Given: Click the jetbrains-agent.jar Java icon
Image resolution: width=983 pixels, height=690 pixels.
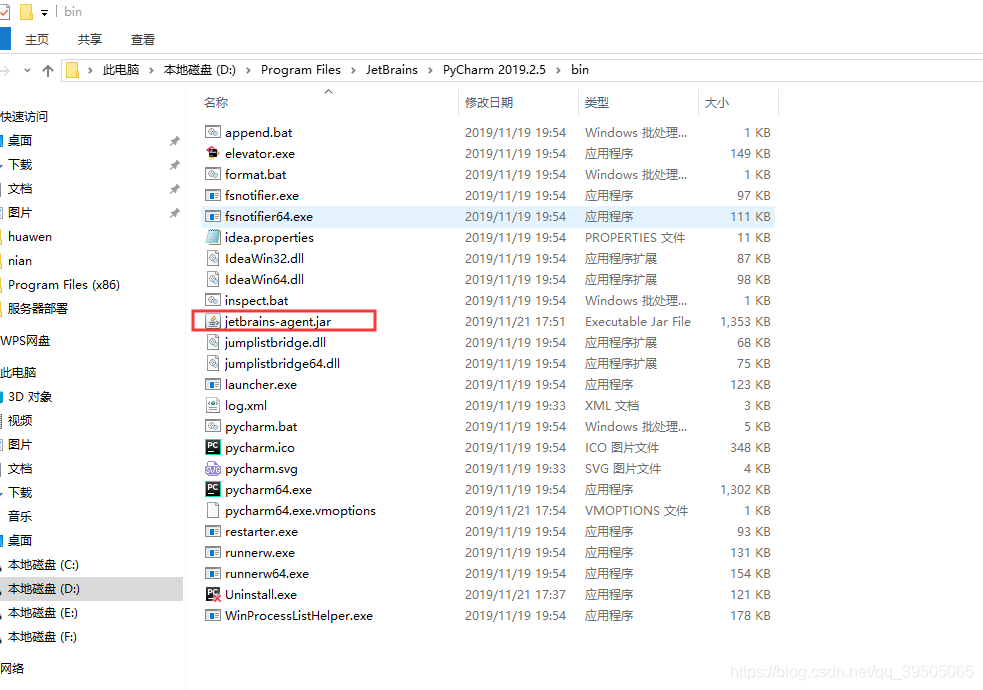Looking at the screenshot, I should tap(213, 321).
